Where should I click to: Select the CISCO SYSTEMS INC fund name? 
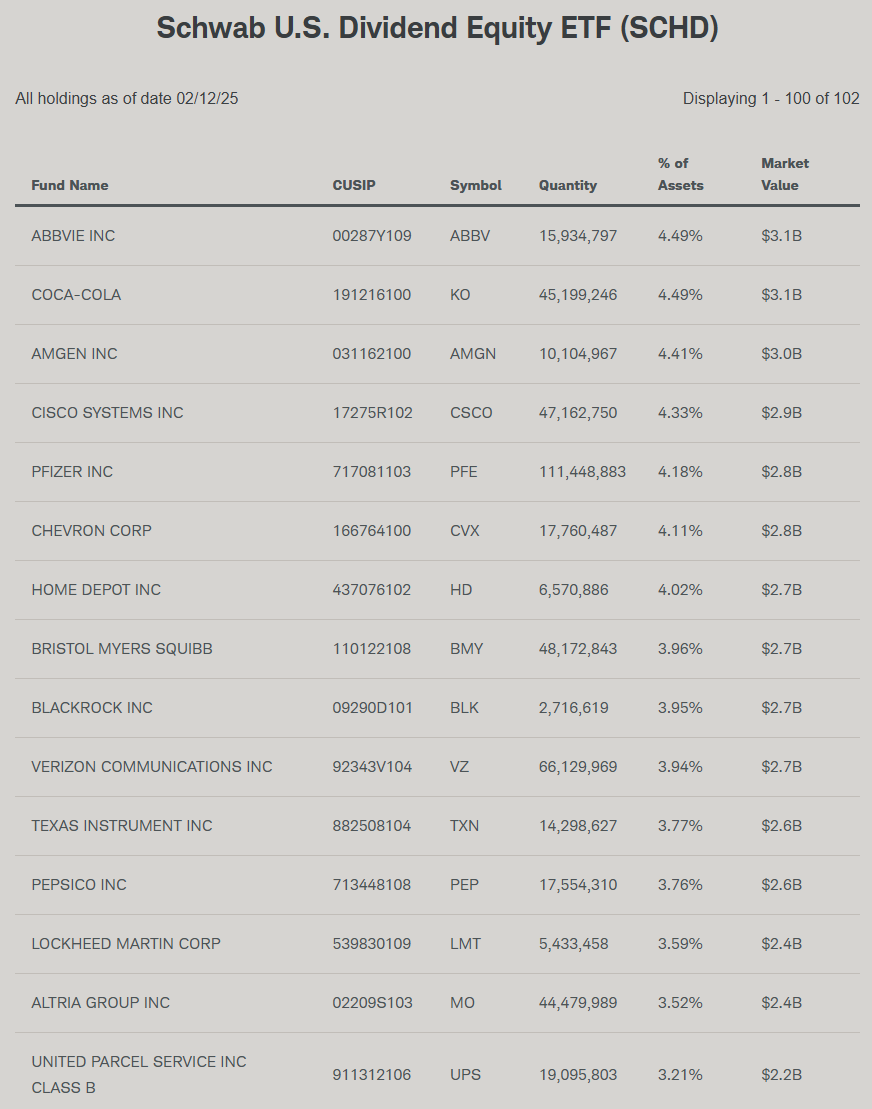107,412
